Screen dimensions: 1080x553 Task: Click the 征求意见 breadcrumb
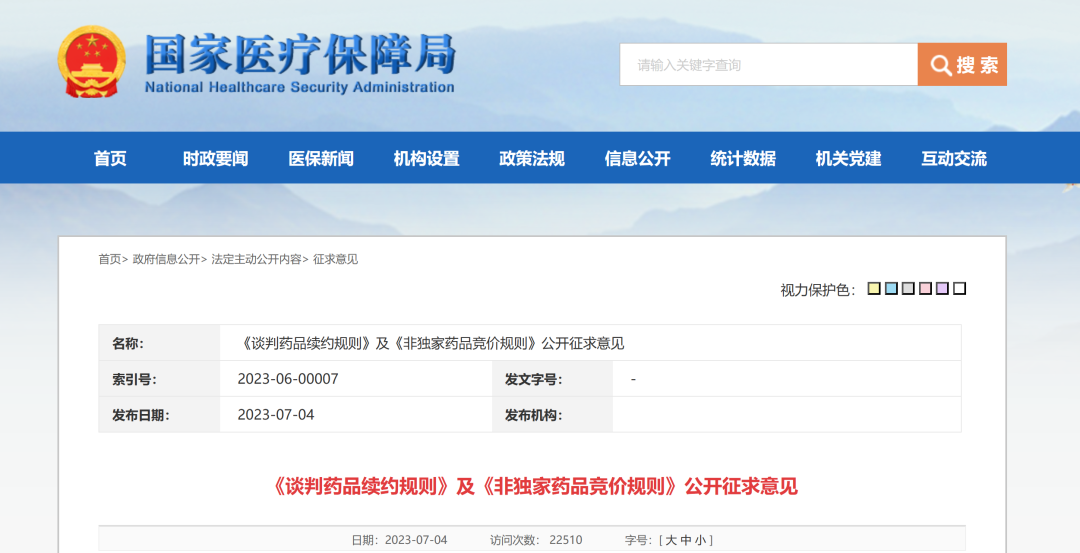pyautogui.click(x=335, y=259)
